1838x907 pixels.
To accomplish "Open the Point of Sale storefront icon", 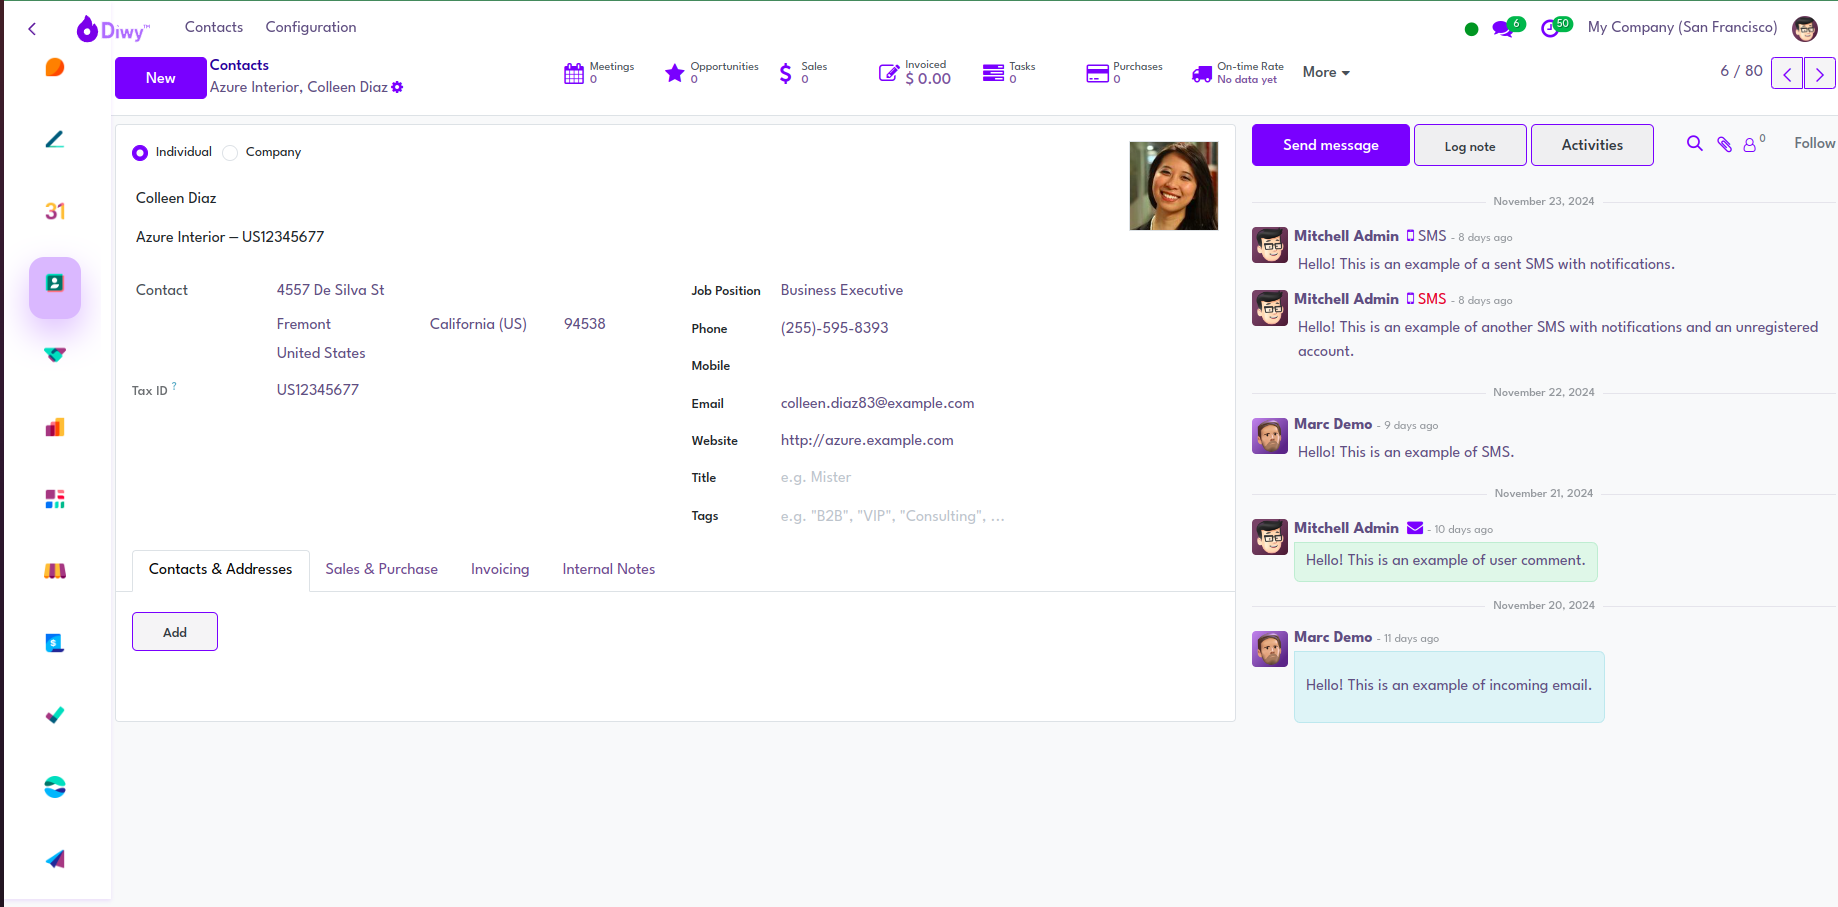I will [x=55, y=571].
